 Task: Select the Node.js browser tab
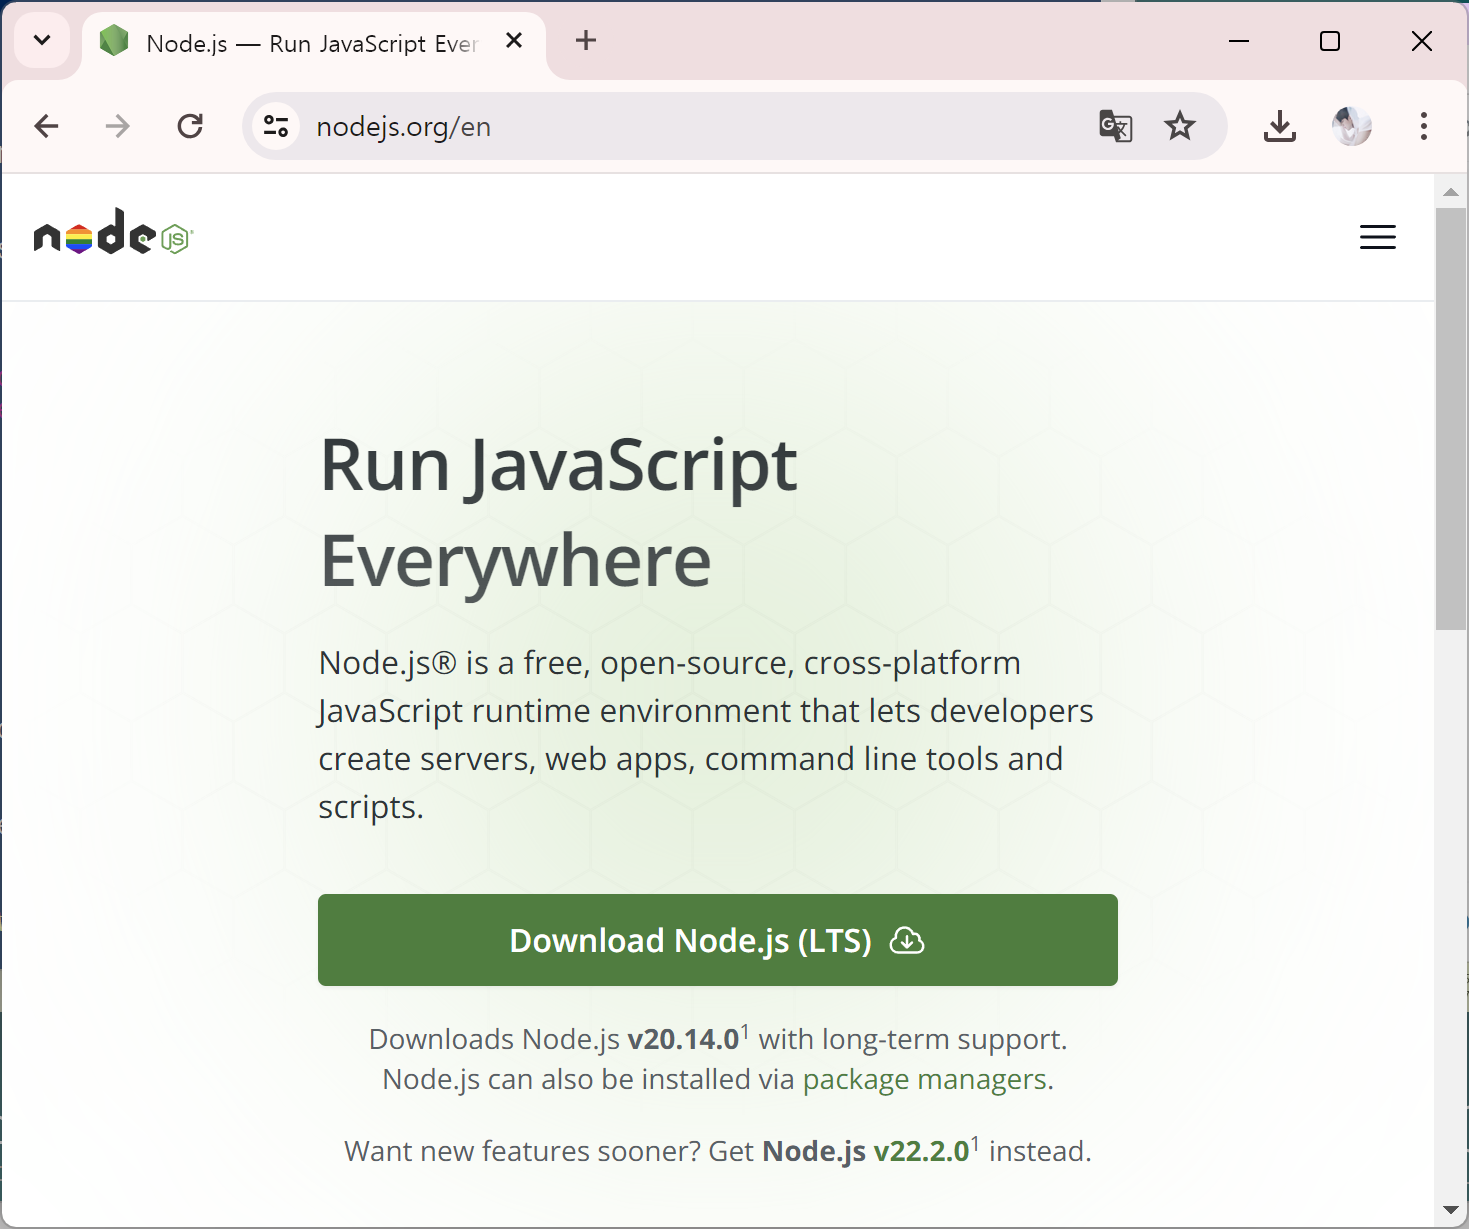click(313, 43)
